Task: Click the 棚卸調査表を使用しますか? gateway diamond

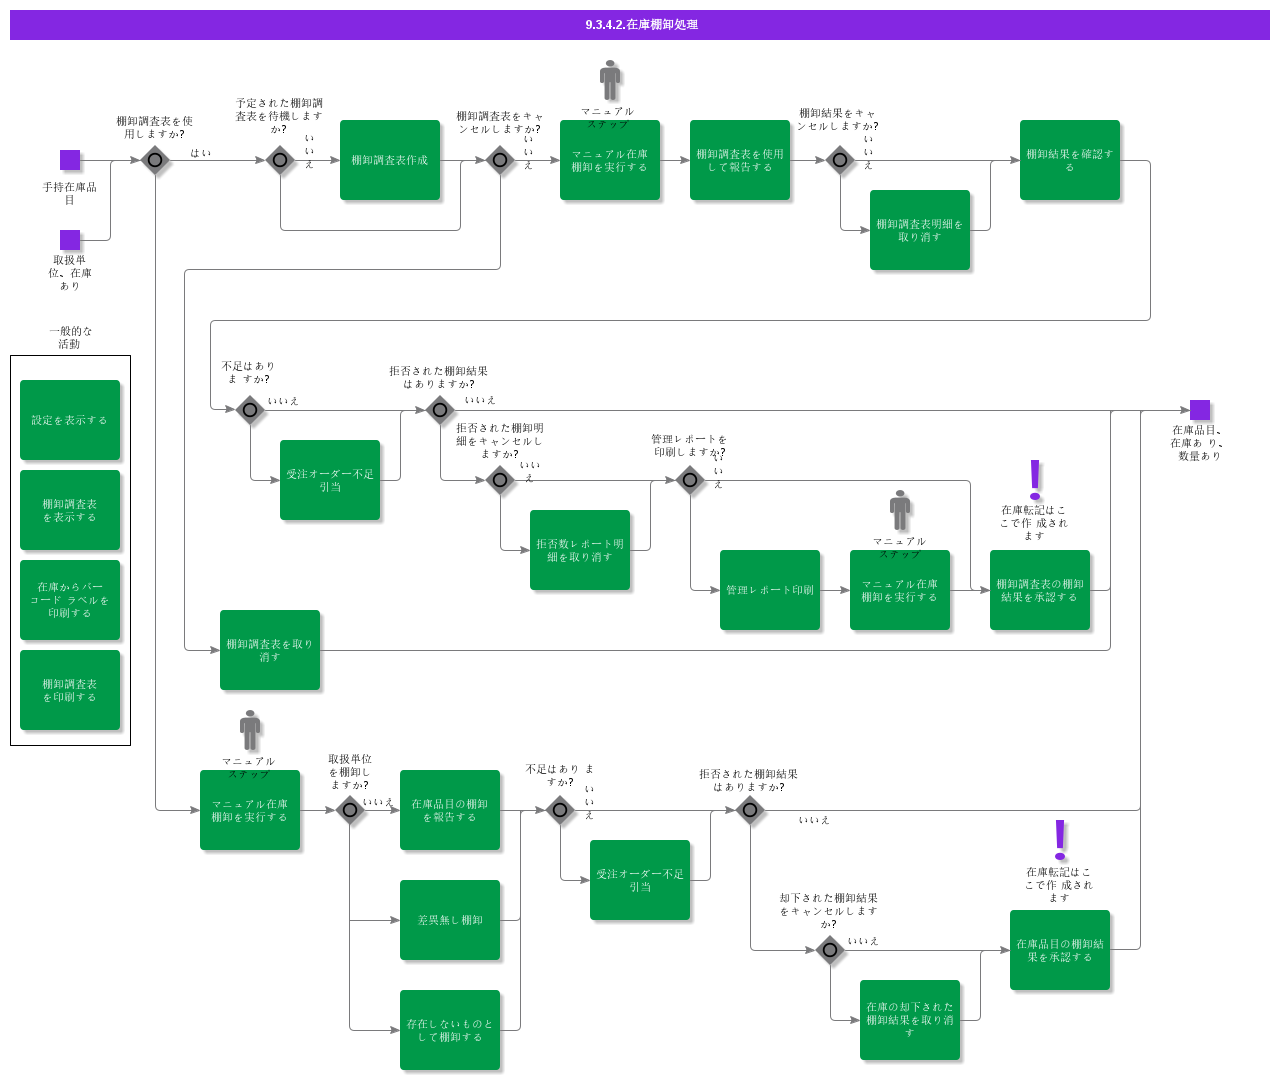Action: (x=155, y=160)
